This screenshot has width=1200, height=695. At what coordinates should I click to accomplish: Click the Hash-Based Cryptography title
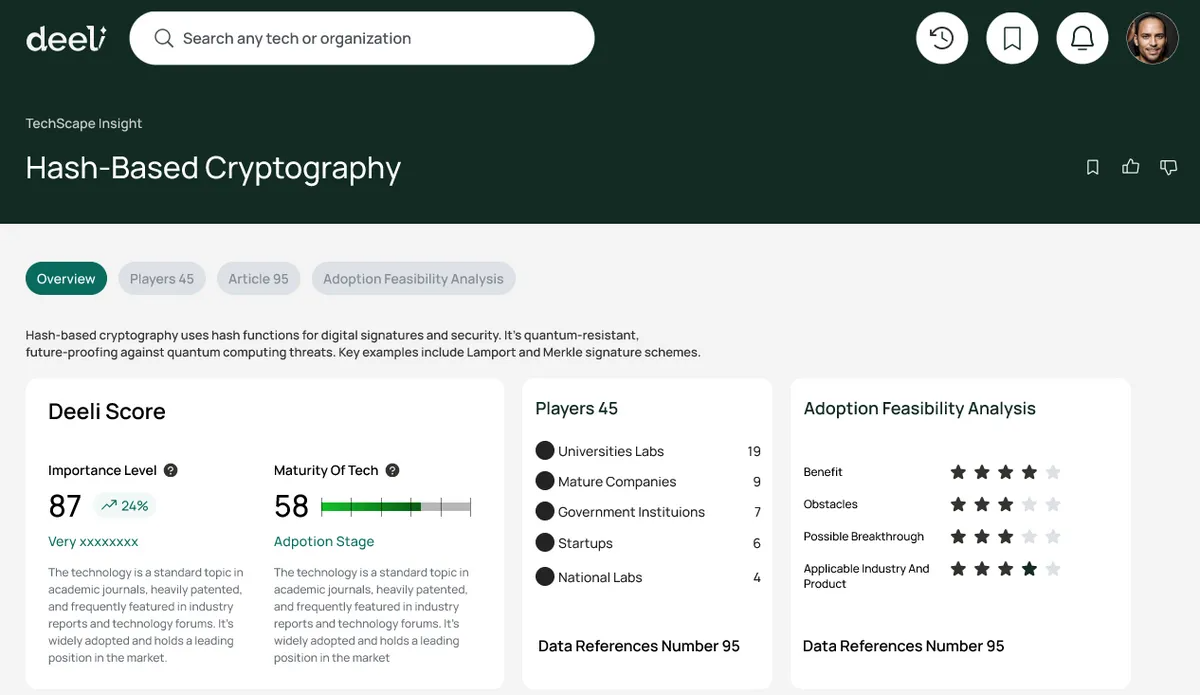point(213,168)
